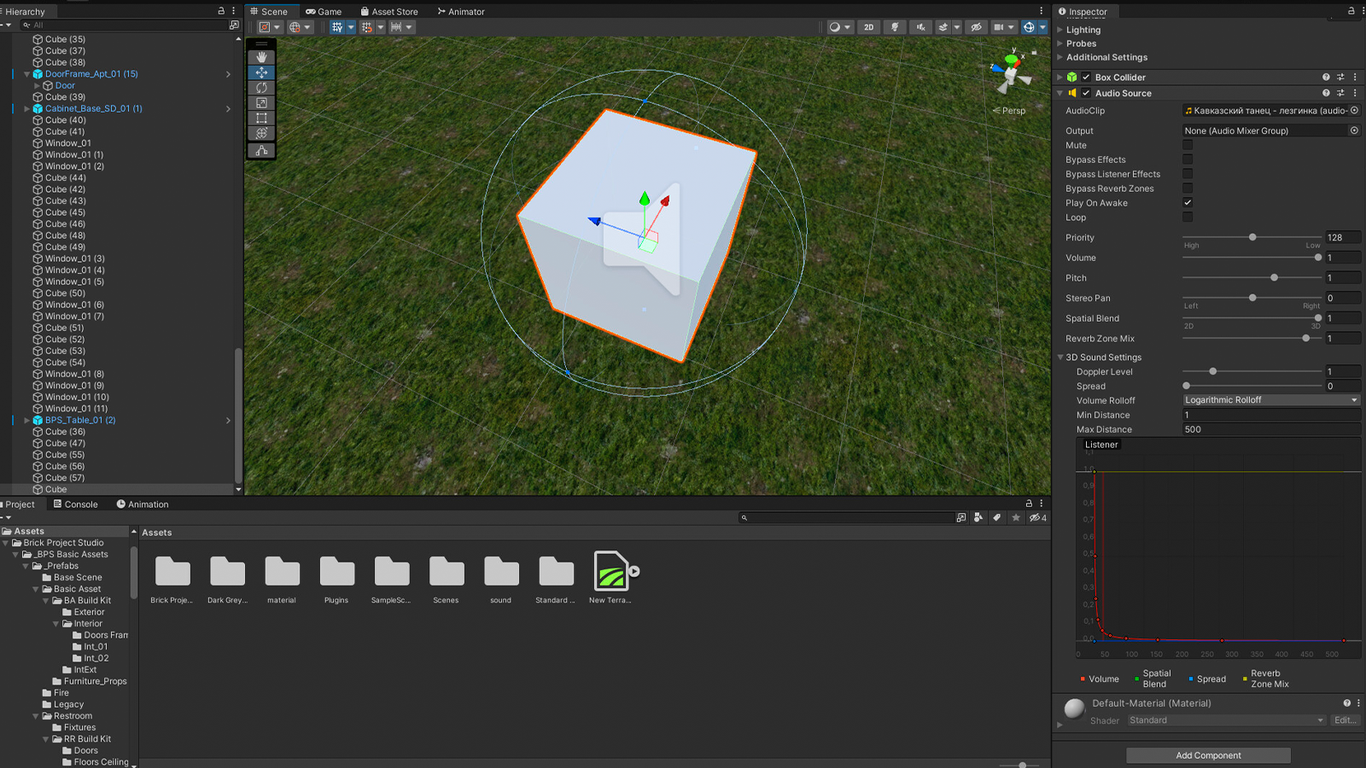Click the favorites star icon in Project panel

click(1016, 518)
